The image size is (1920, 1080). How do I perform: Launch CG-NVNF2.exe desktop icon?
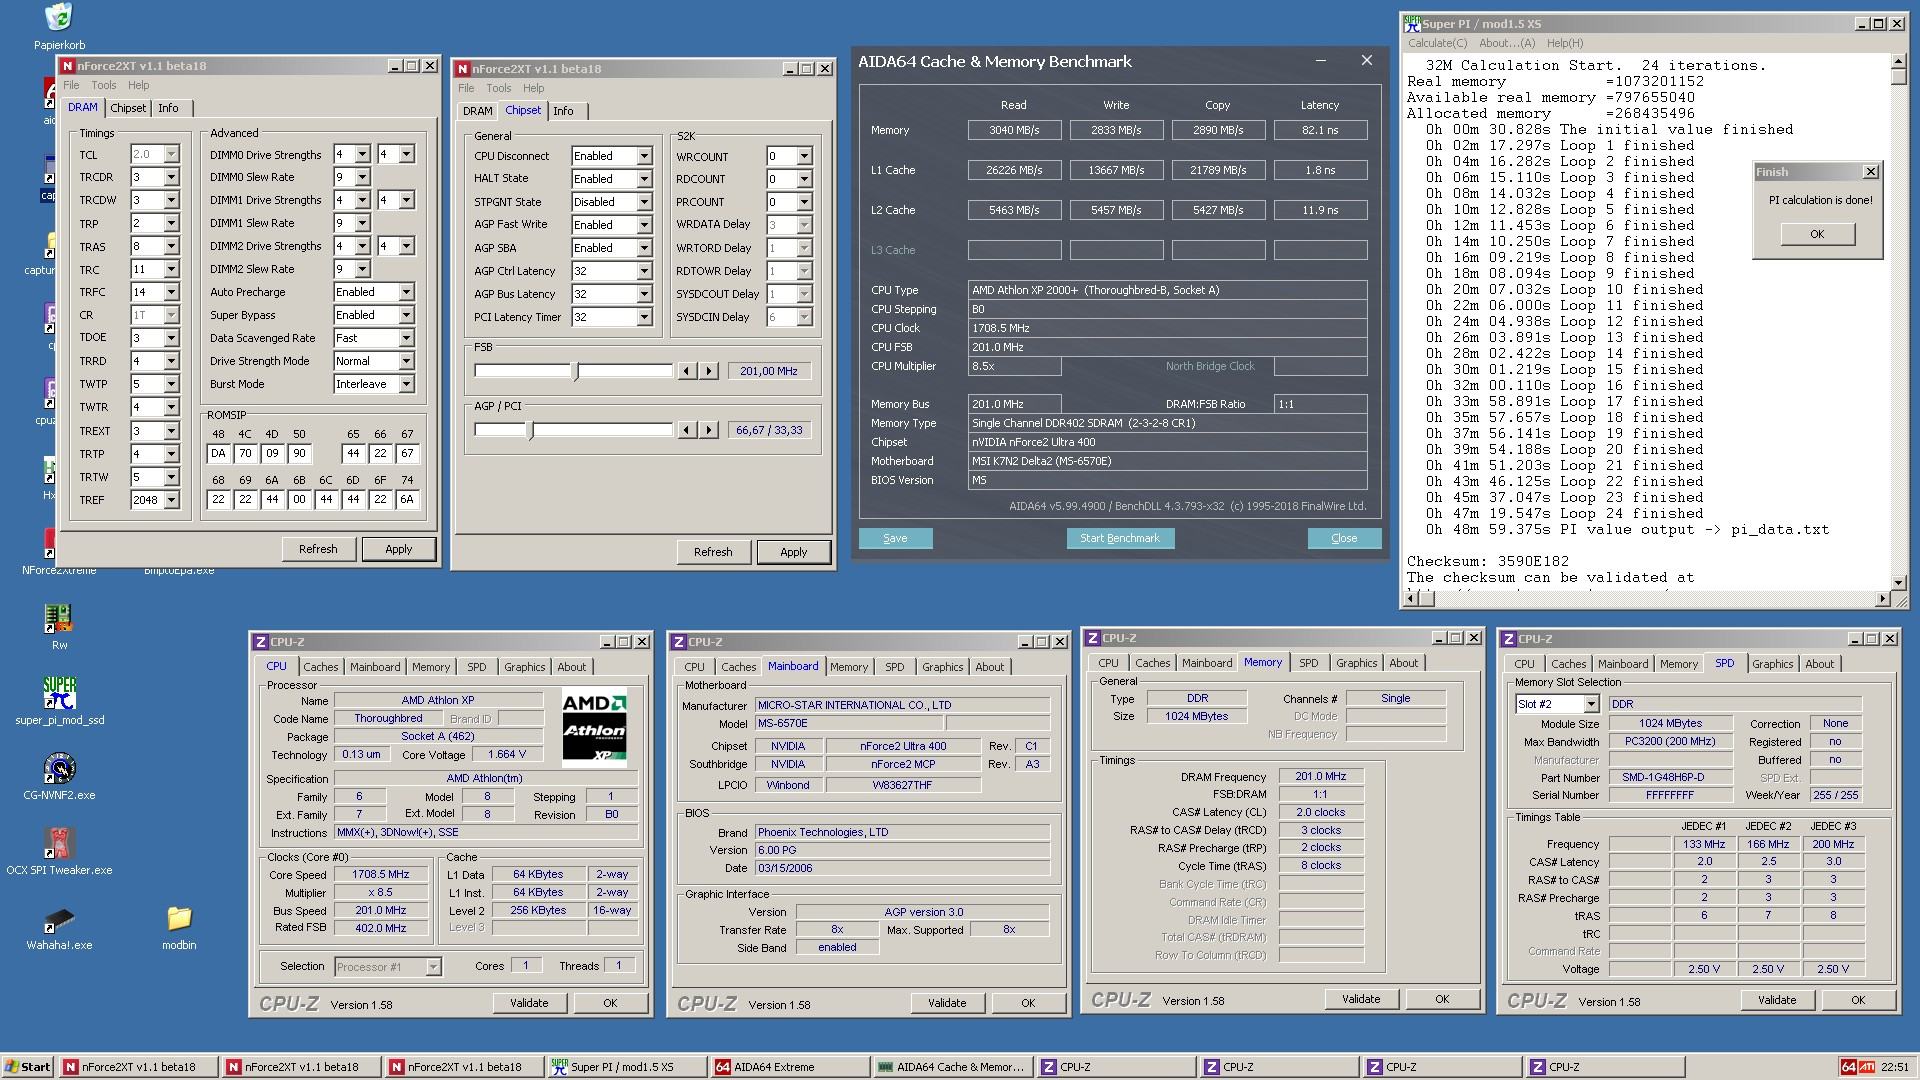(59, 776)
